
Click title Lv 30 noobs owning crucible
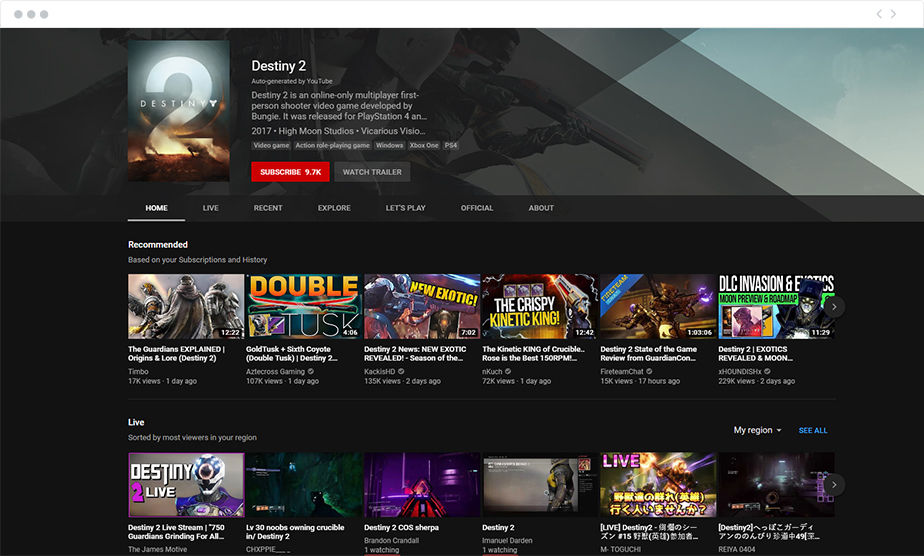[295, 532]
